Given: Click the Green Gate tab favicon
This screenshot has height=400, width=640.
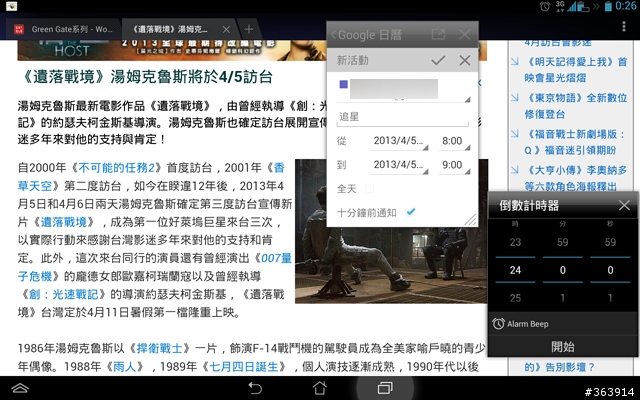Looking at the screenshot, I should 19,29.
